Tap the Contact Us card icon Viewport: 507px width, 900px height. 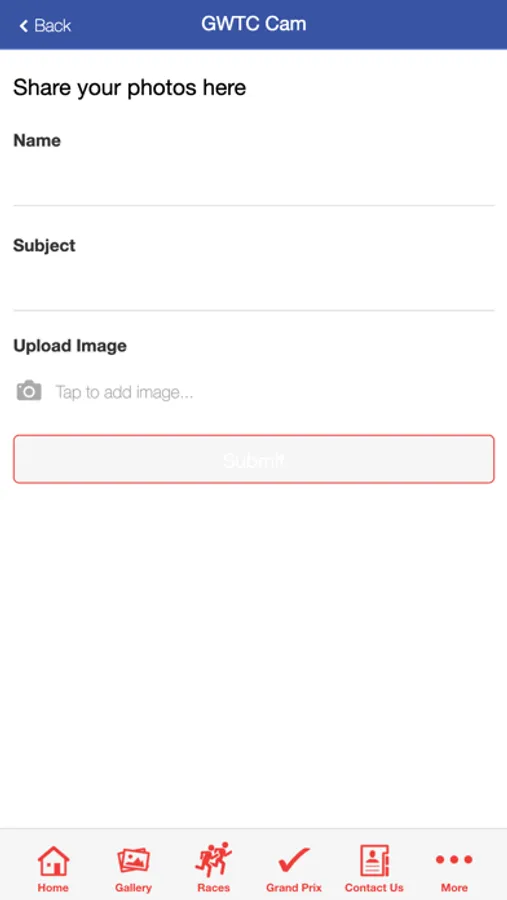click(x=374, y=860)
